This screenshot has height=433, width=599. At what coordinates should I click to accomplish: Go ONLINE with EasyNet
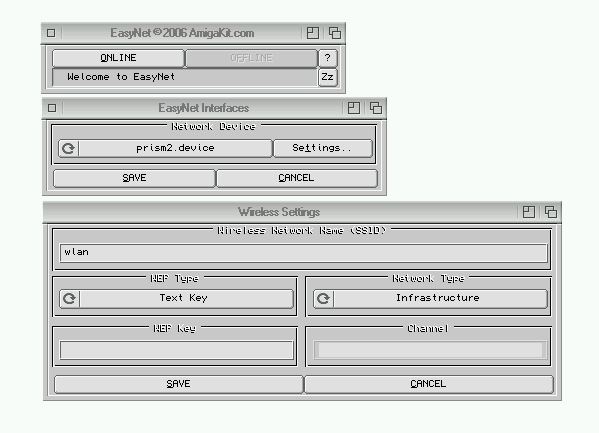[x=118, y=58]
